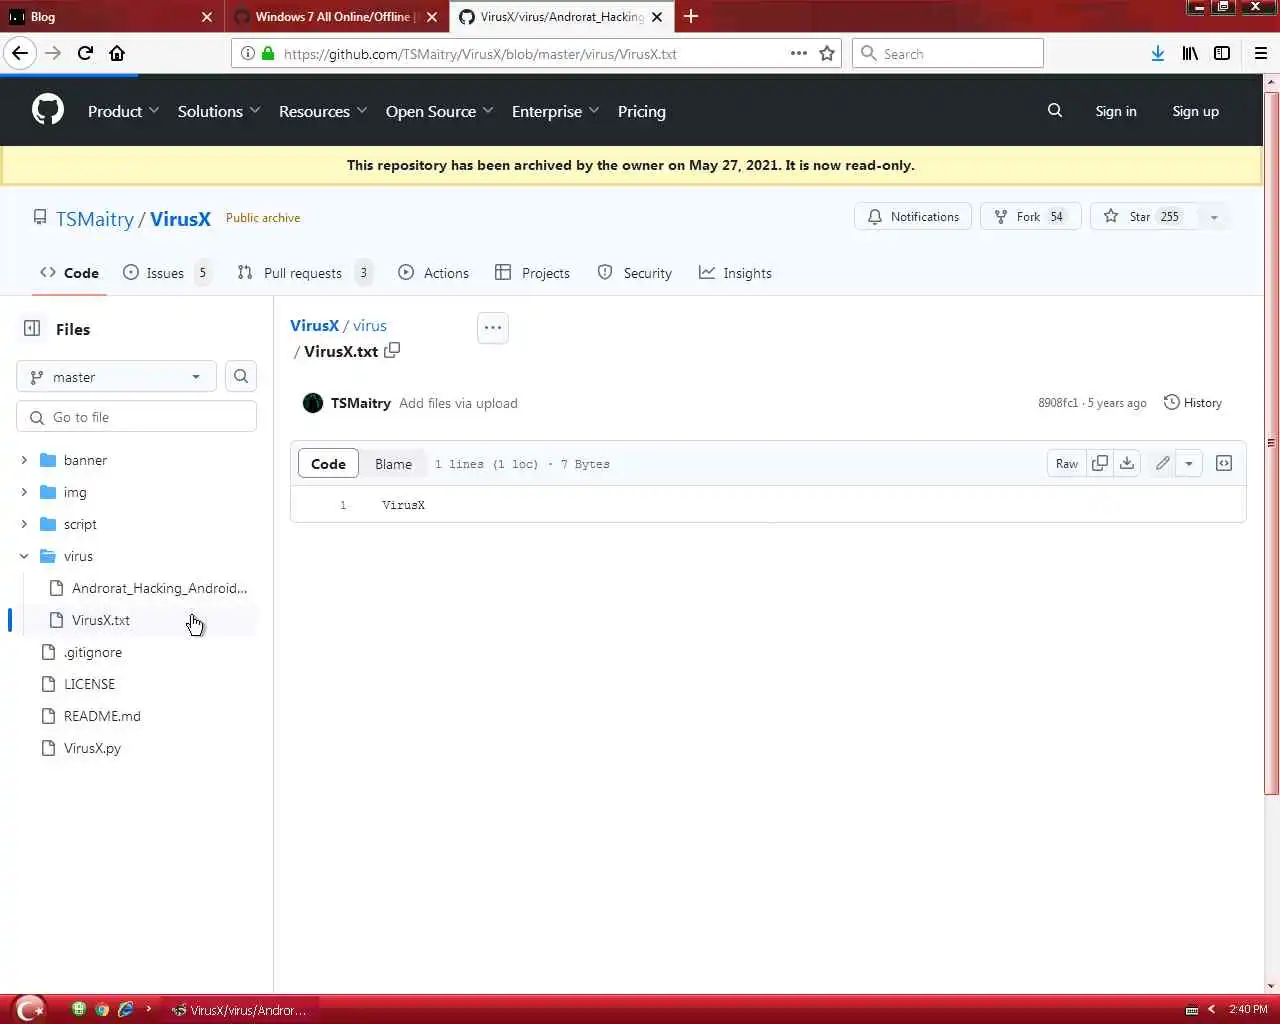Switch to Security tab

(634, 273)
